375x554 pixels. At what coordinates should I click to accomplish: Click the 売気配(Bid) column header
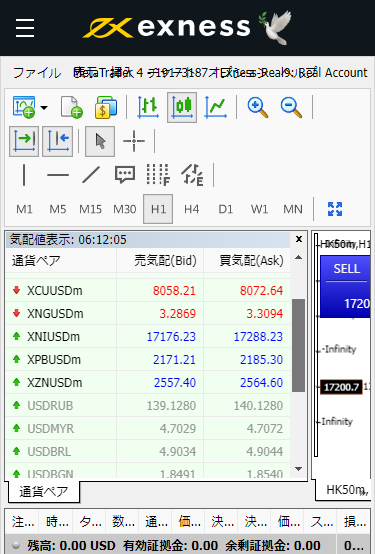[x=160, y=261]
